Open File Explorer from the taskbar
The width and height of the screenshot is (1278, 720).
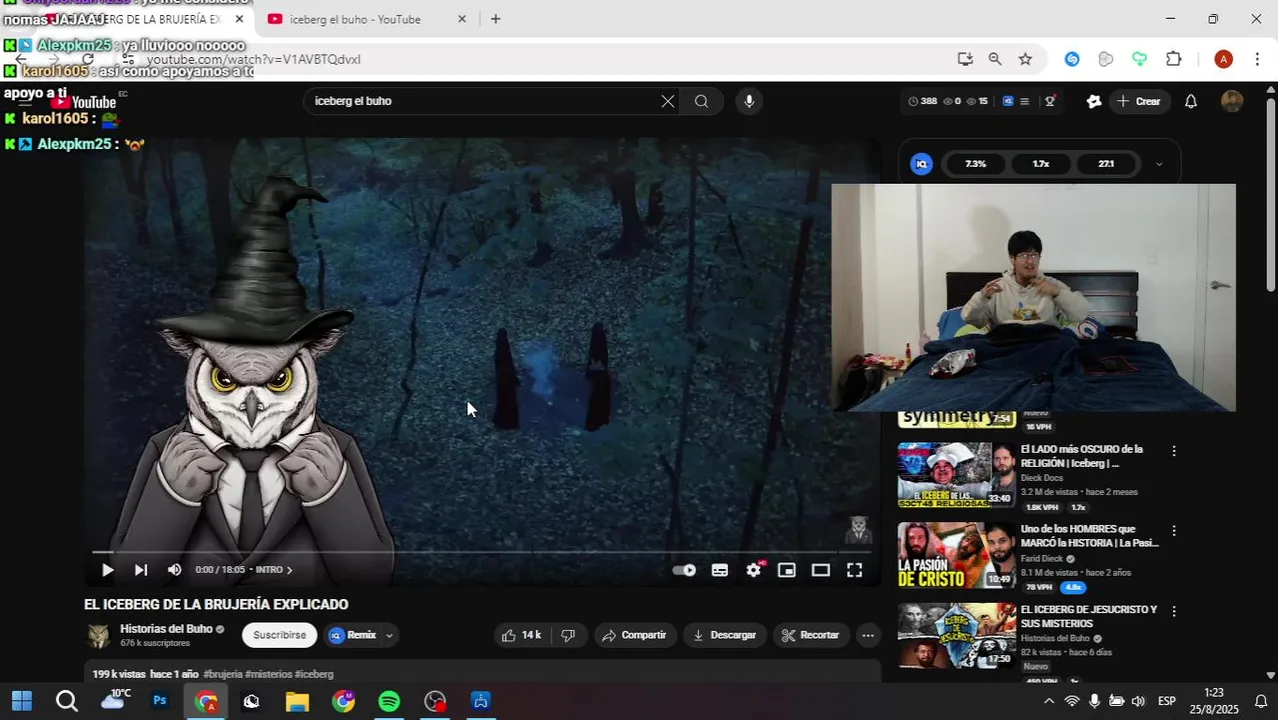[x=297, y=701]
